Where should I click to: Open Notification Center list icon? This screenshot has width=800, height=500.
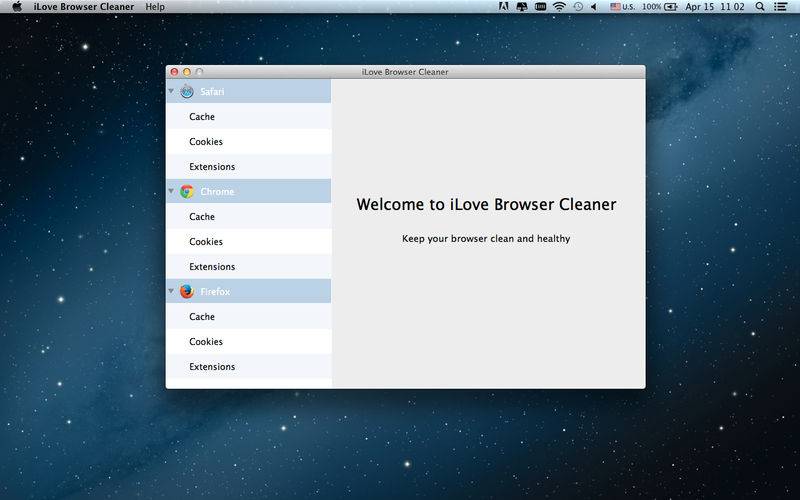[x=780, y=7]
